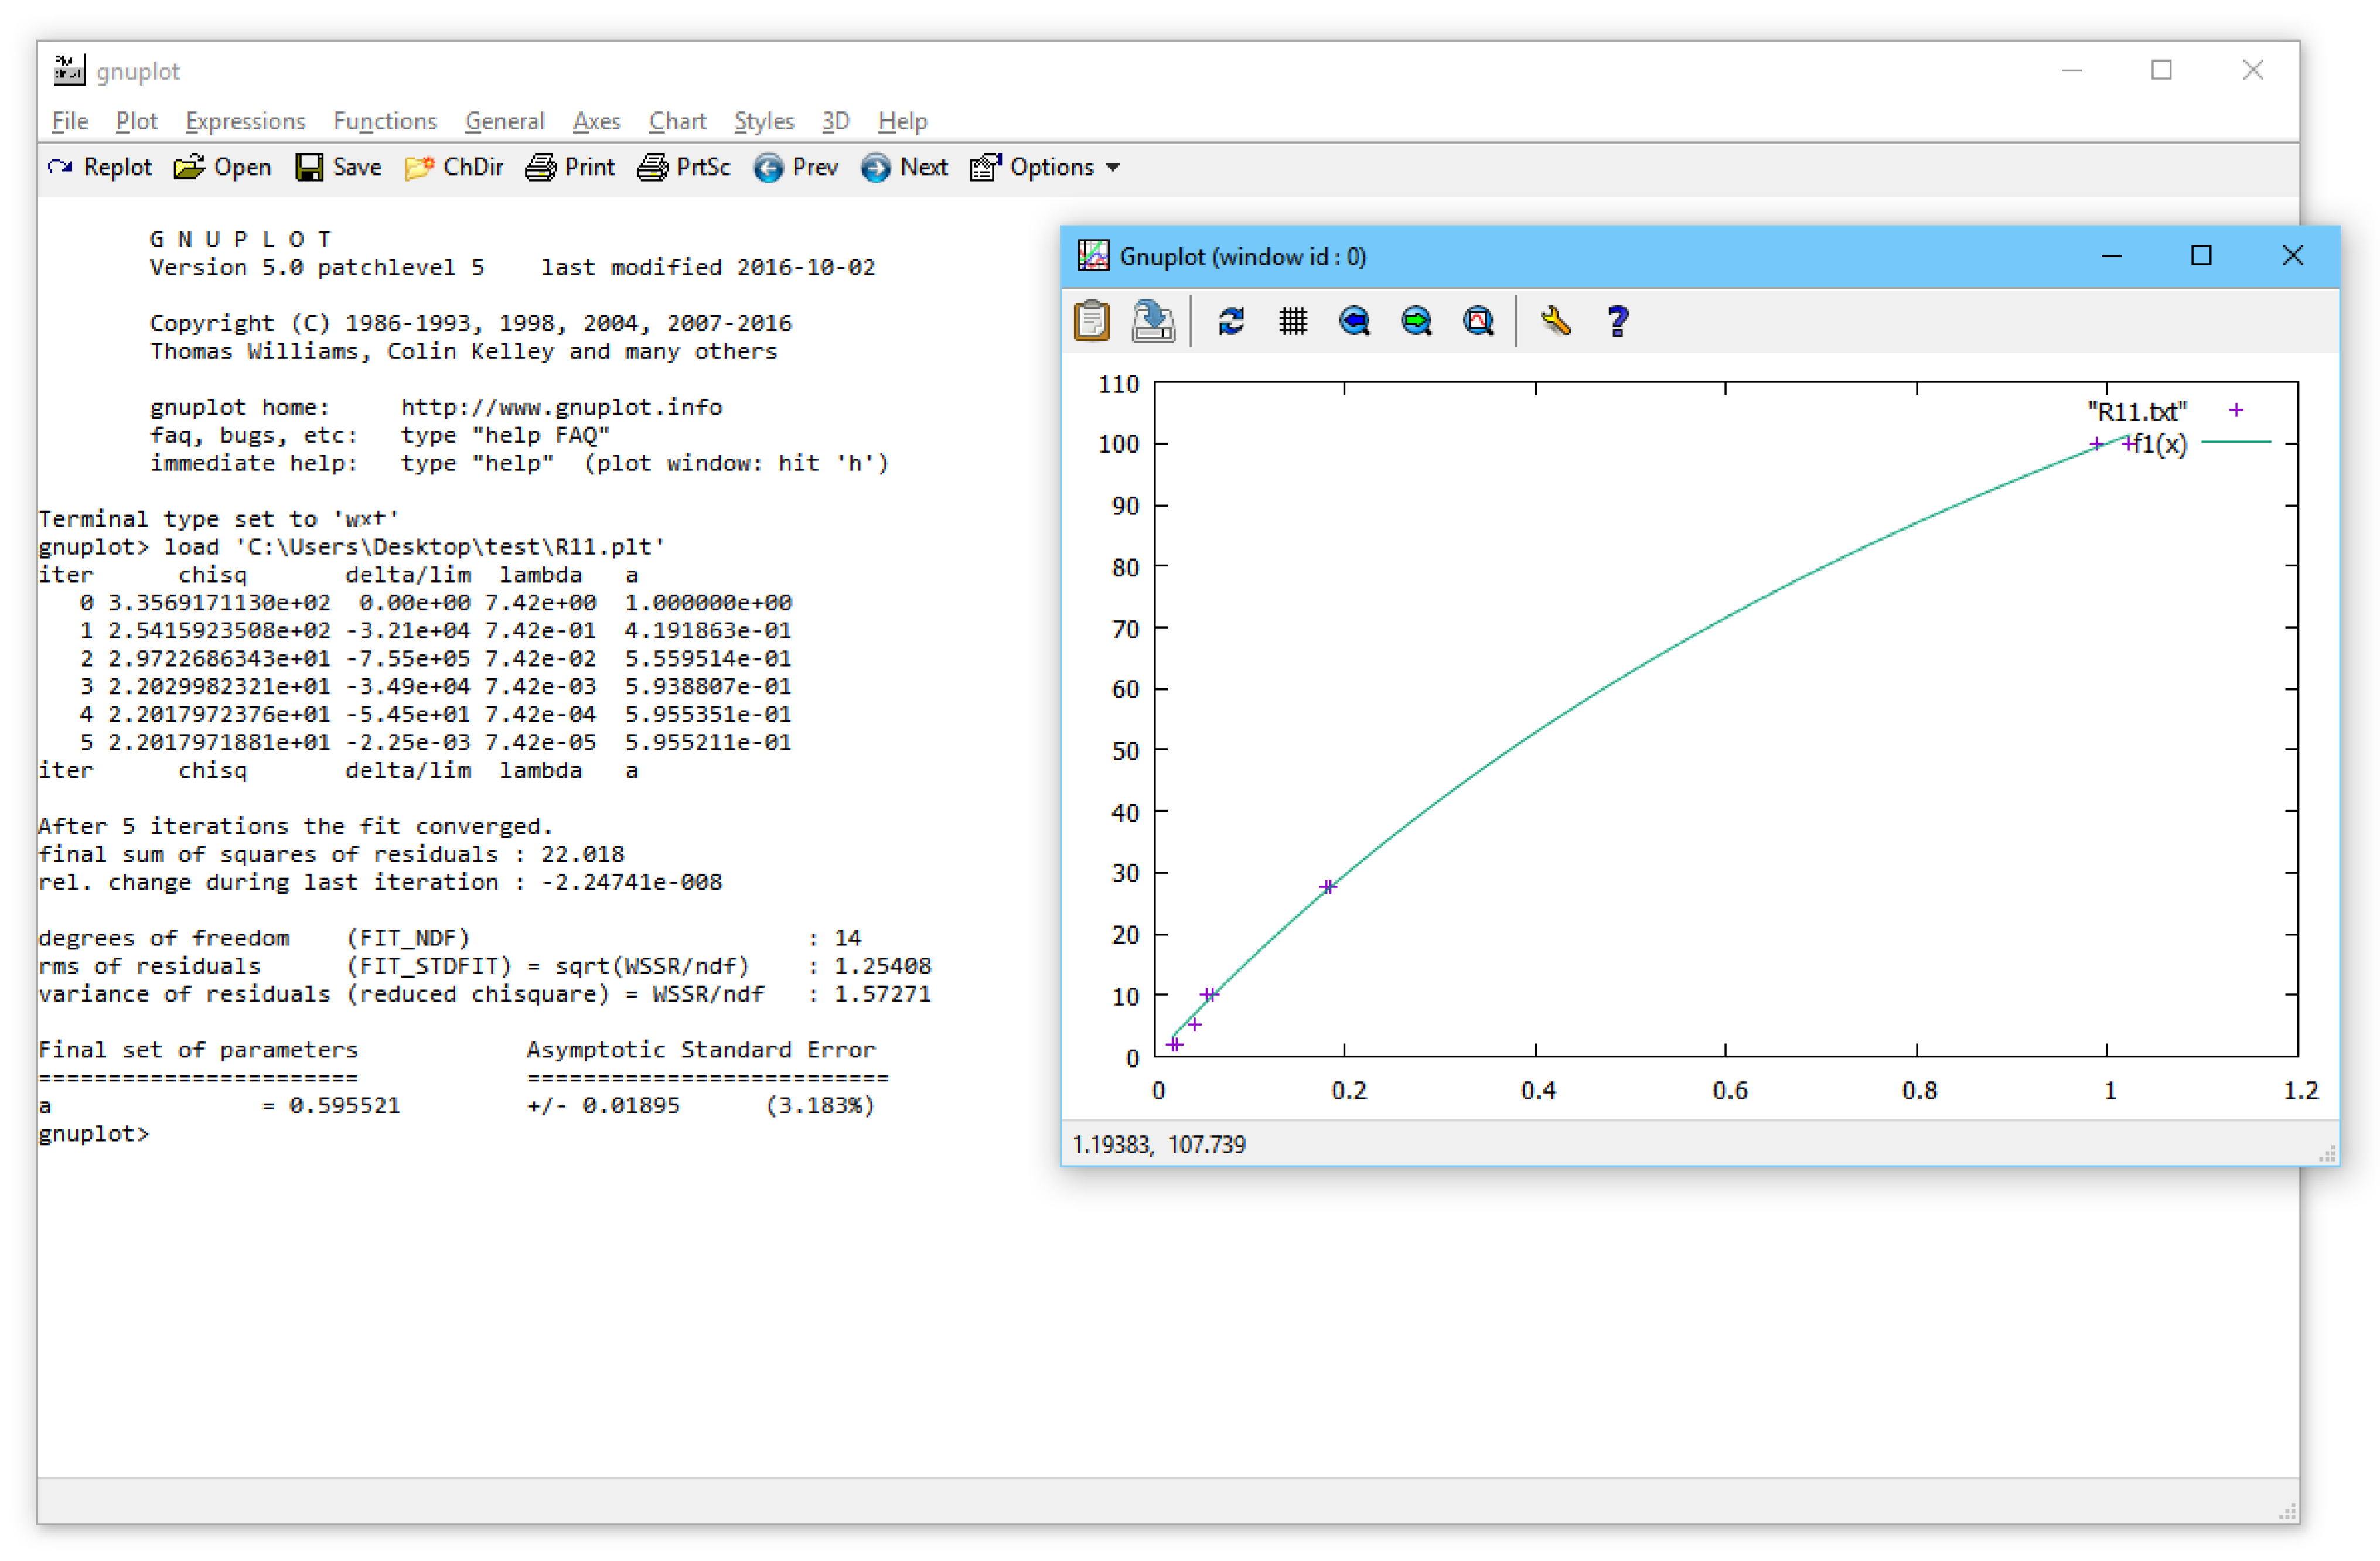Click the previous zoom icon
This screenshot has width=2380, height=1561.
coord(1355,321)
